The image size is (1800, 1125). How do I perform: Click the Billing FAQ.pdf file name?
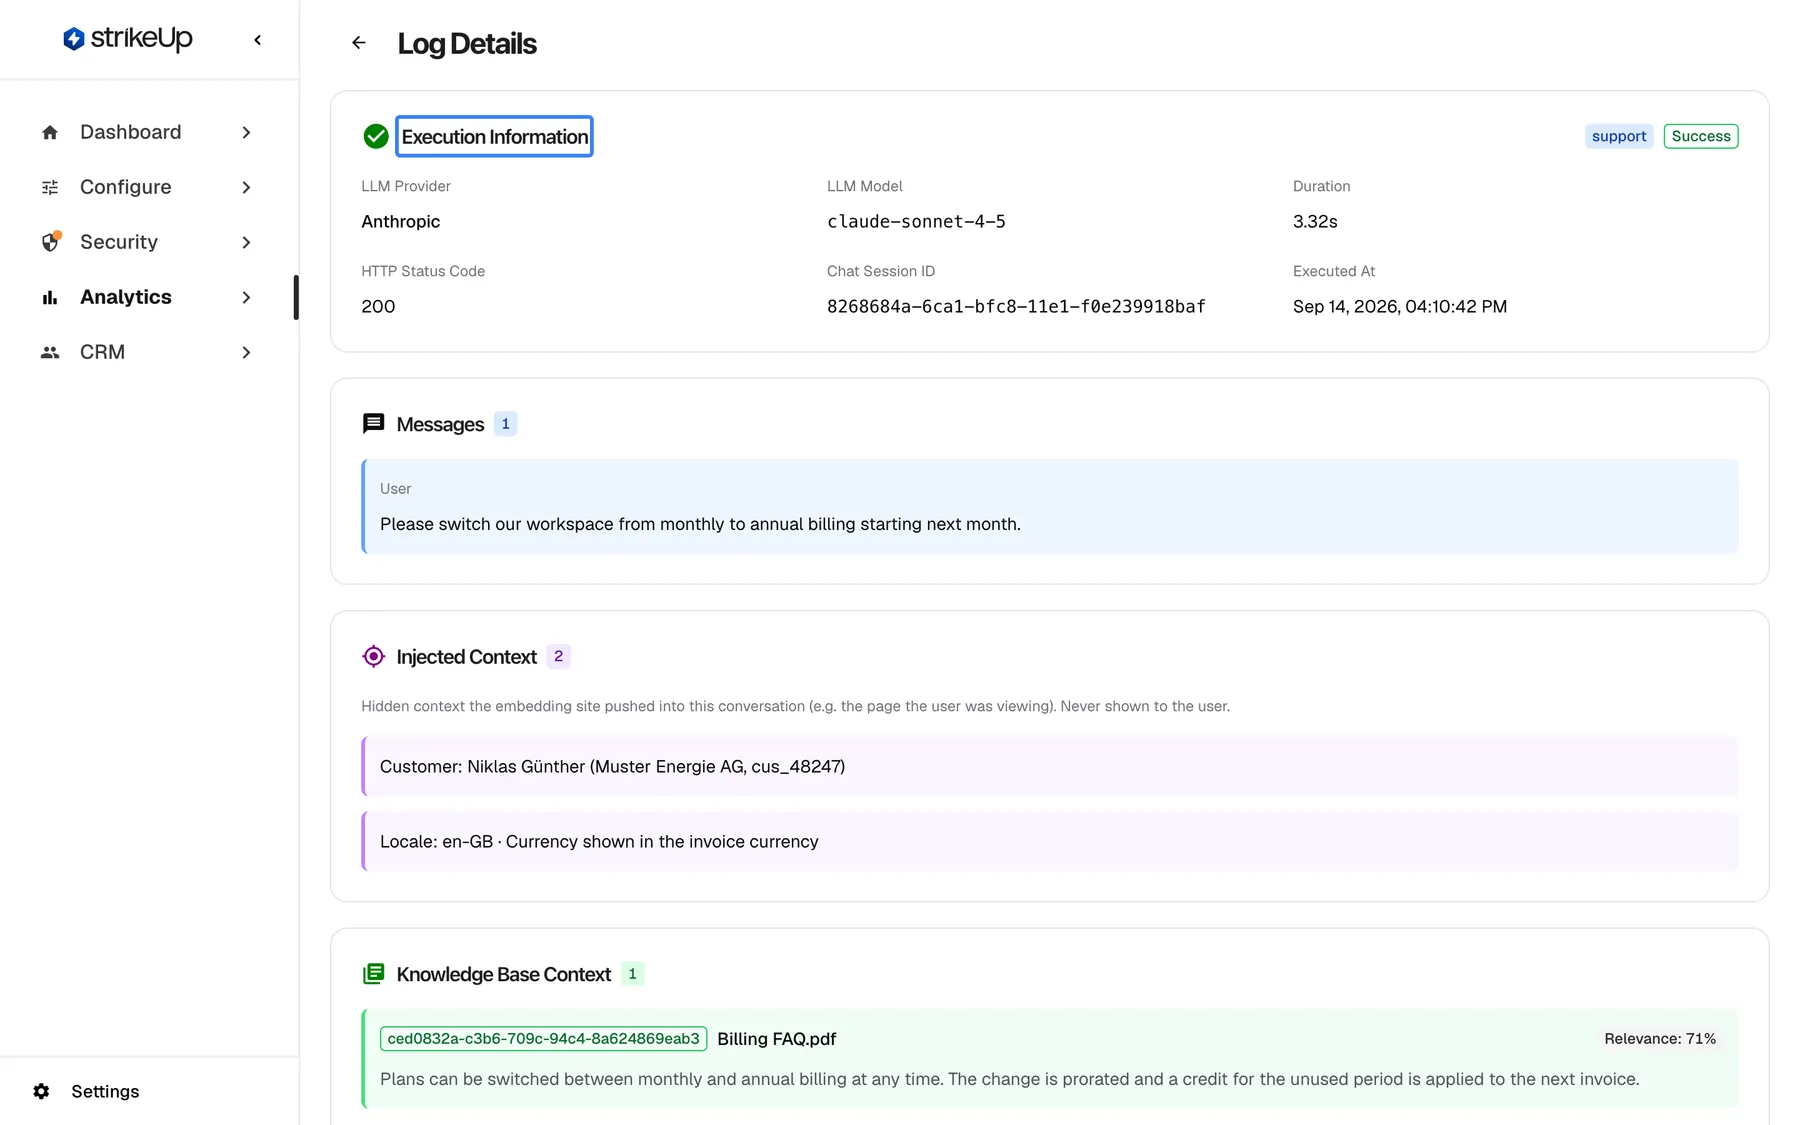[776, 1039]
